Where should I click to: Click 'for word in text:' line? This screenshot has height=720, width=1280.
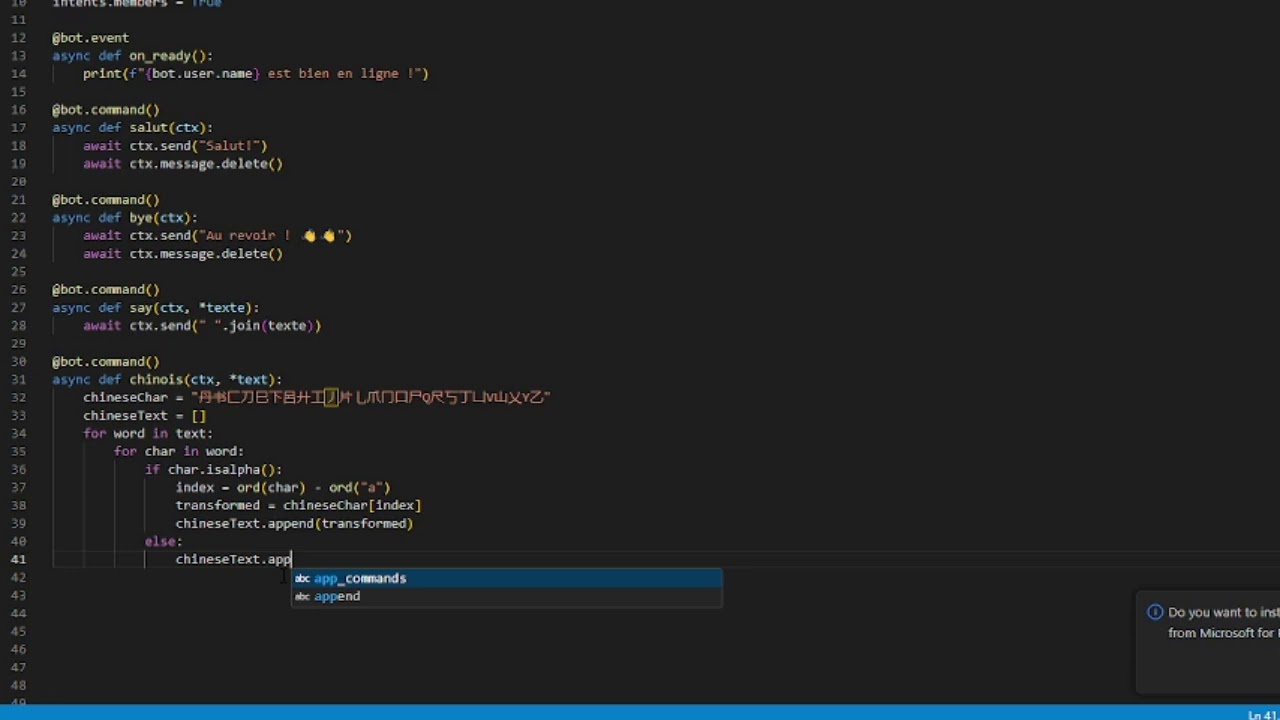(x=148, y=434)
